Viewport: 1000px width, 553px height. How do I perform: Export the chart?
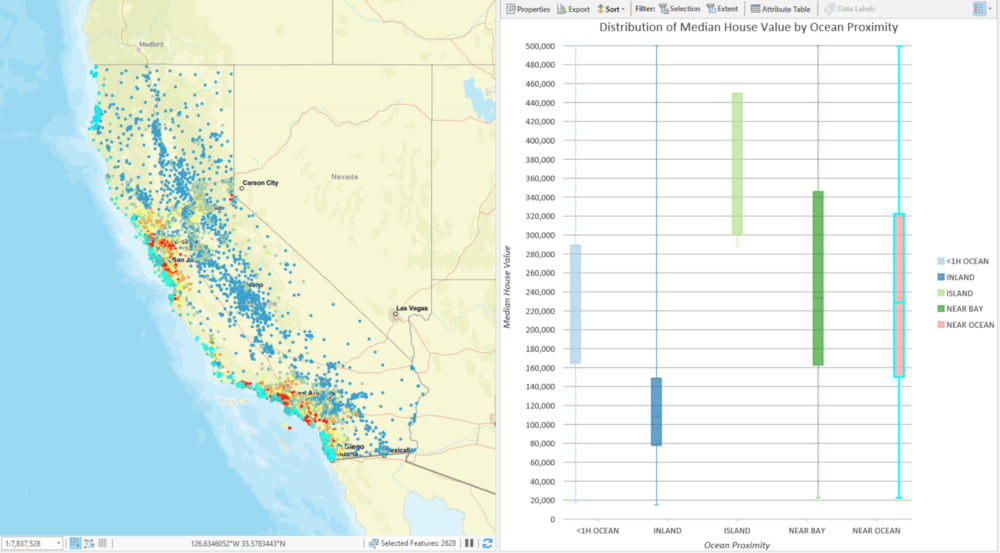click(x=573, y=9)
